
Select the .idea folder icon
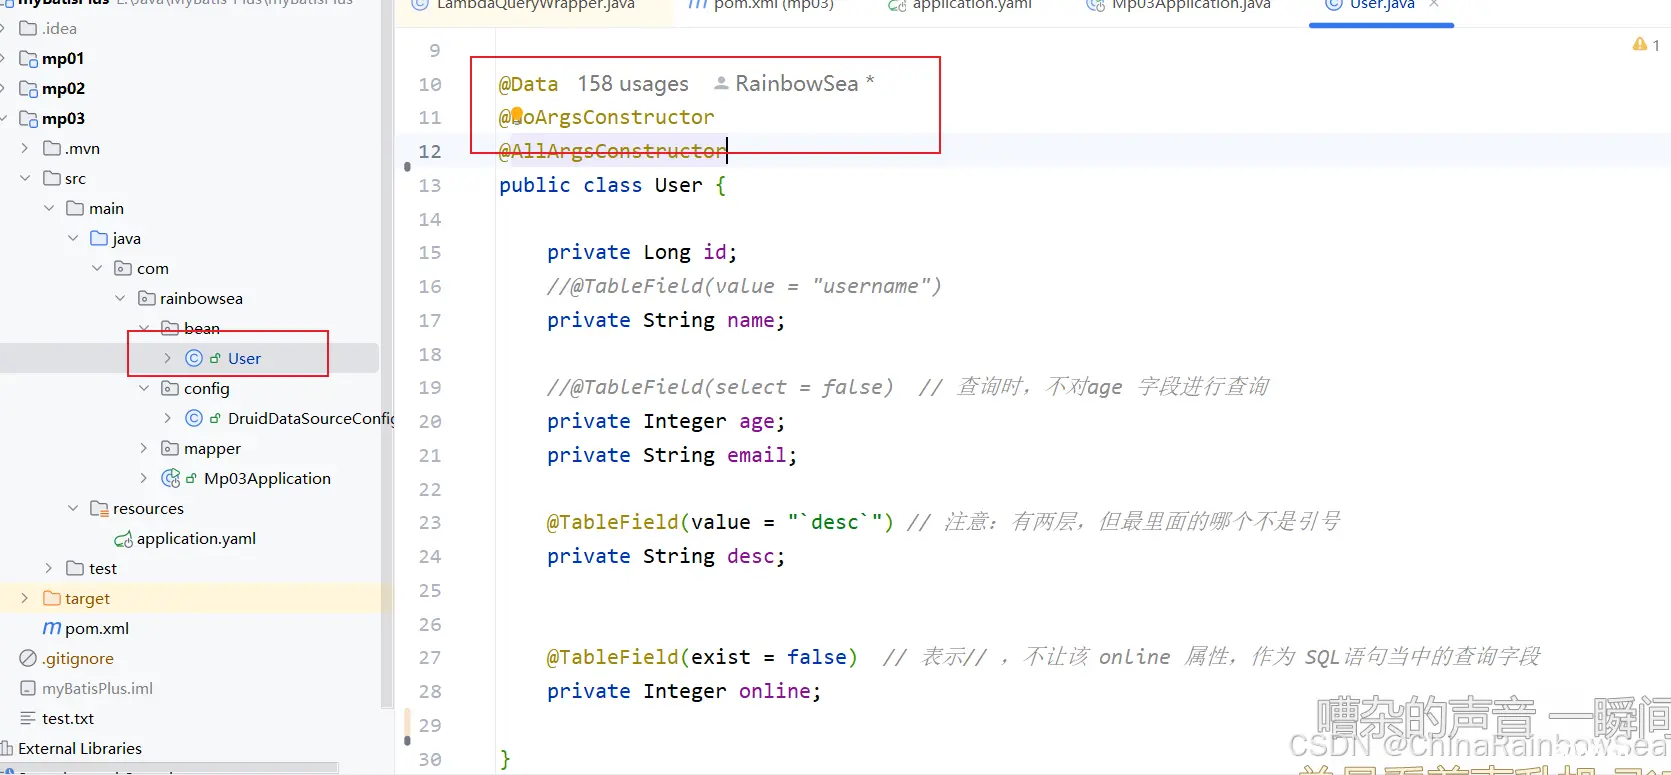point(28,28)
